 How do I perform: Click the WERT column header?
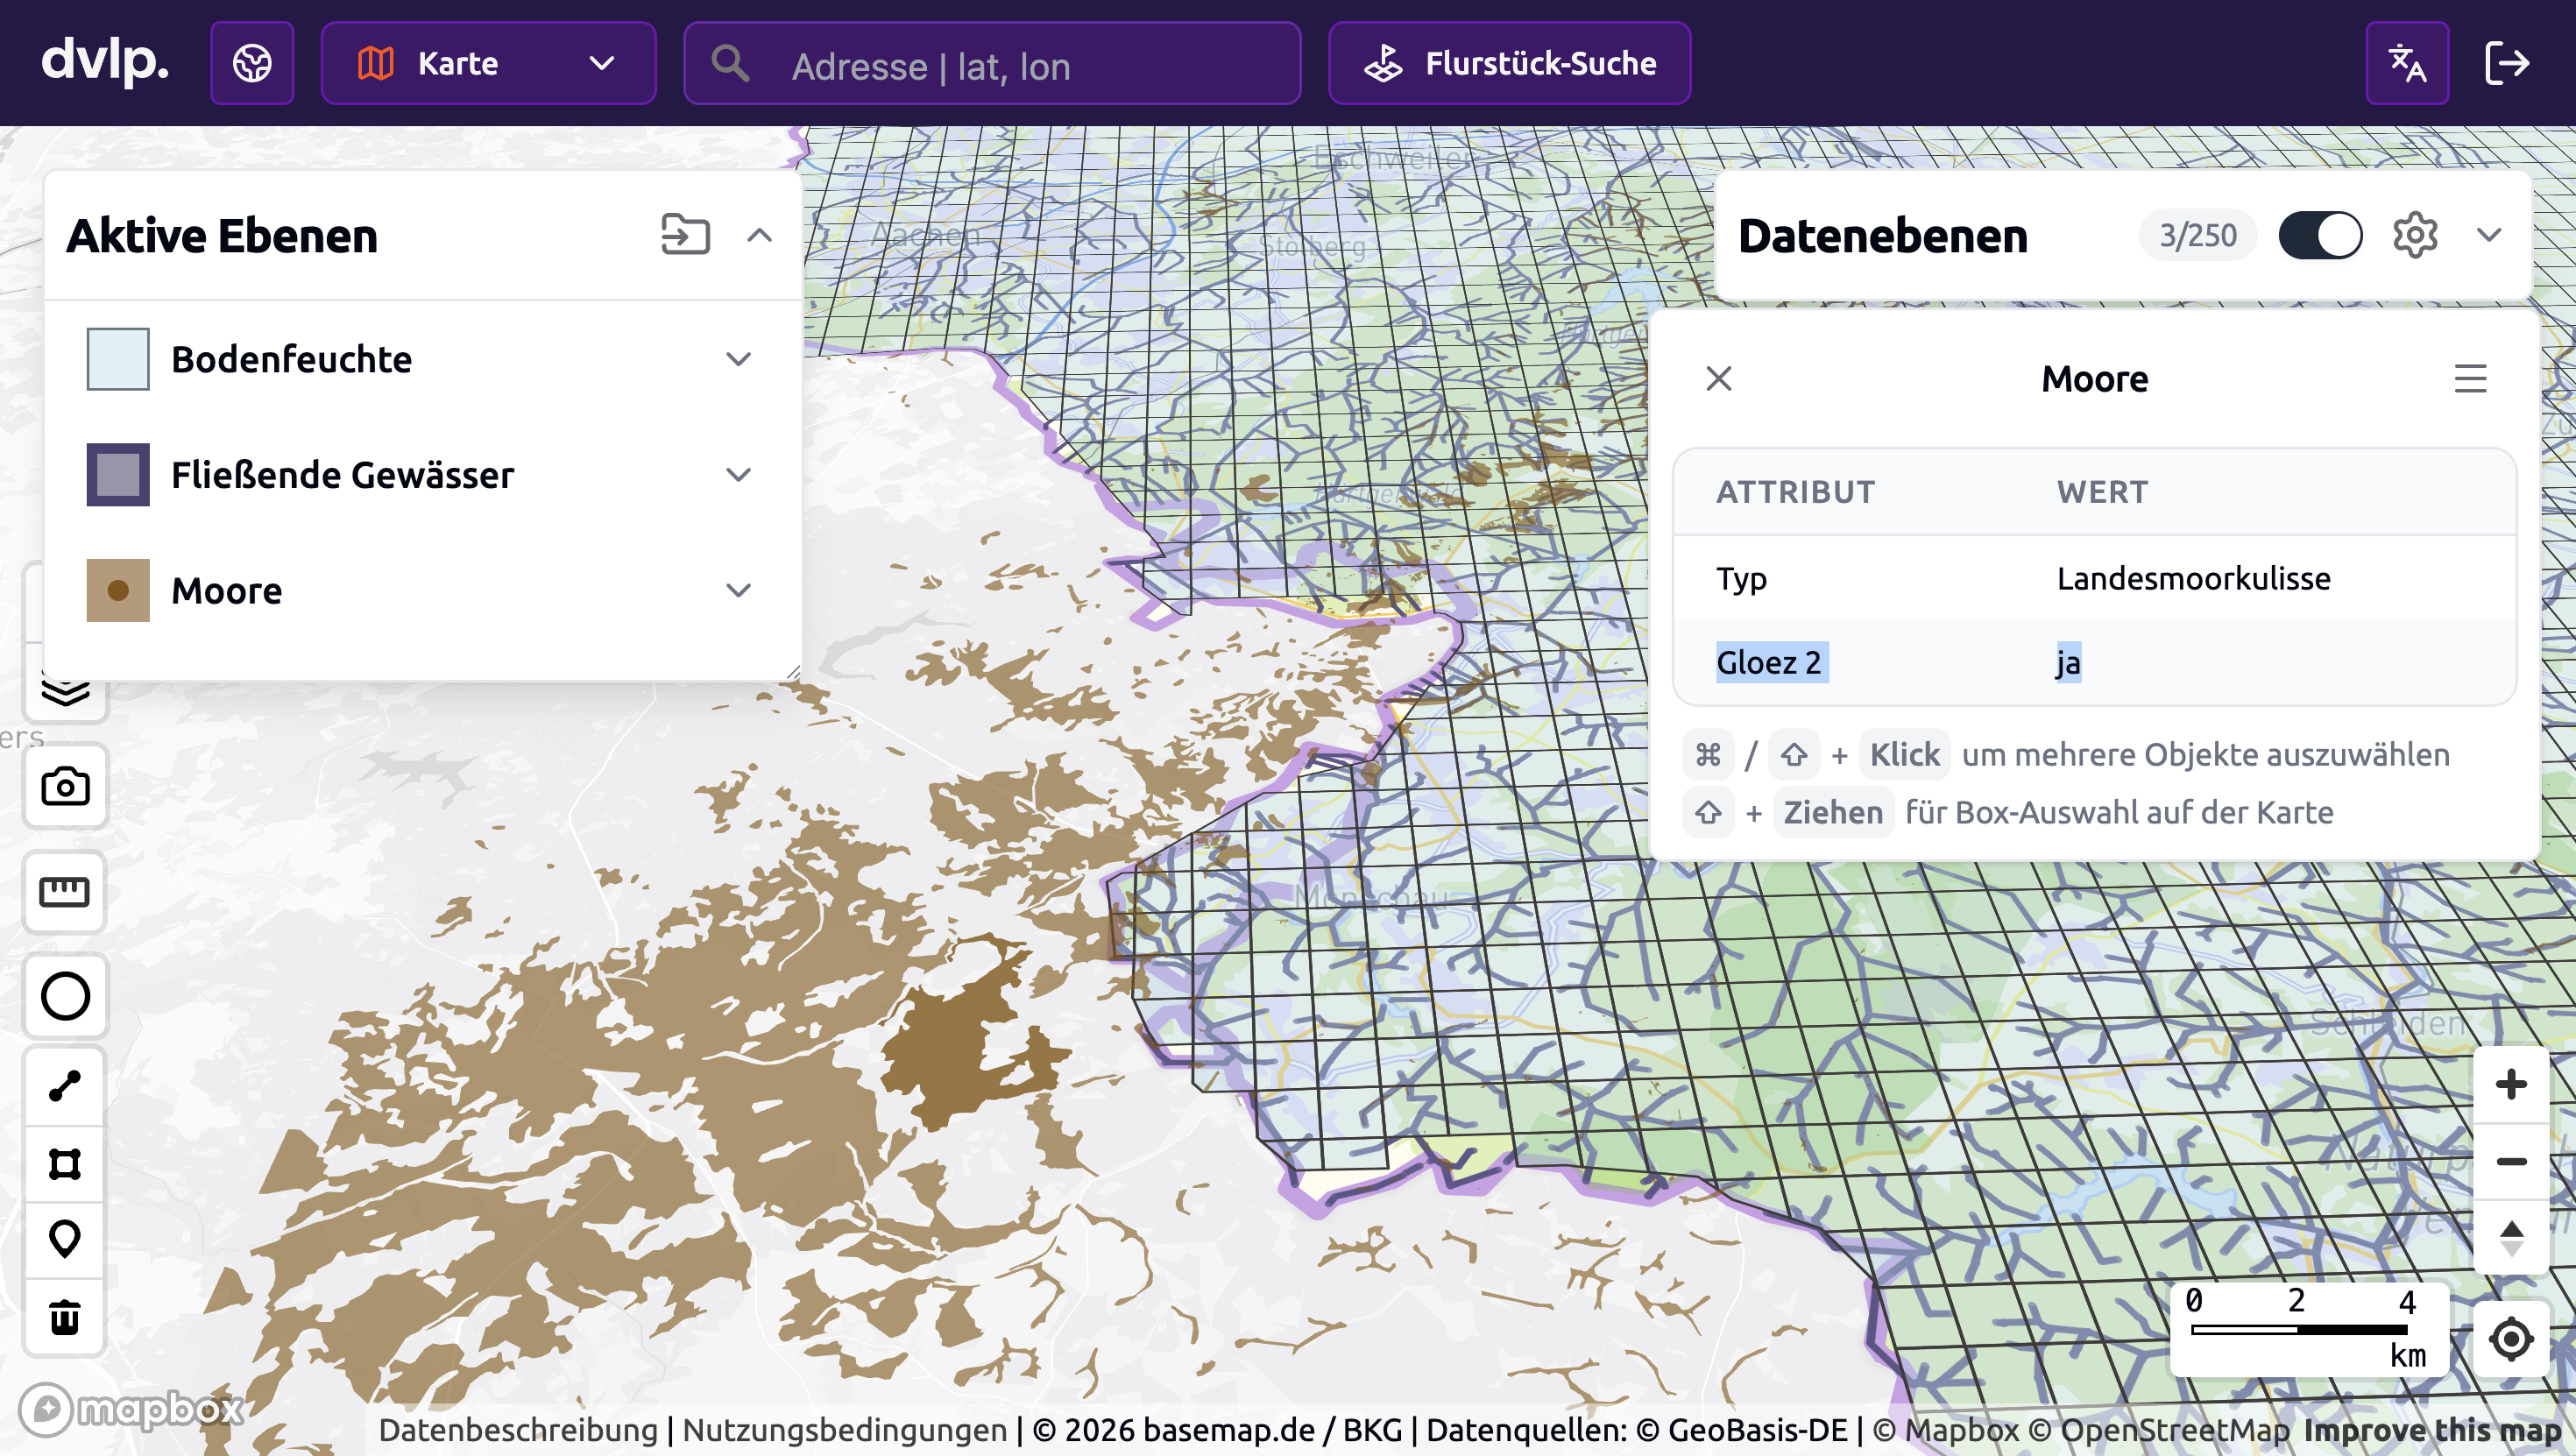[2102, 492]
